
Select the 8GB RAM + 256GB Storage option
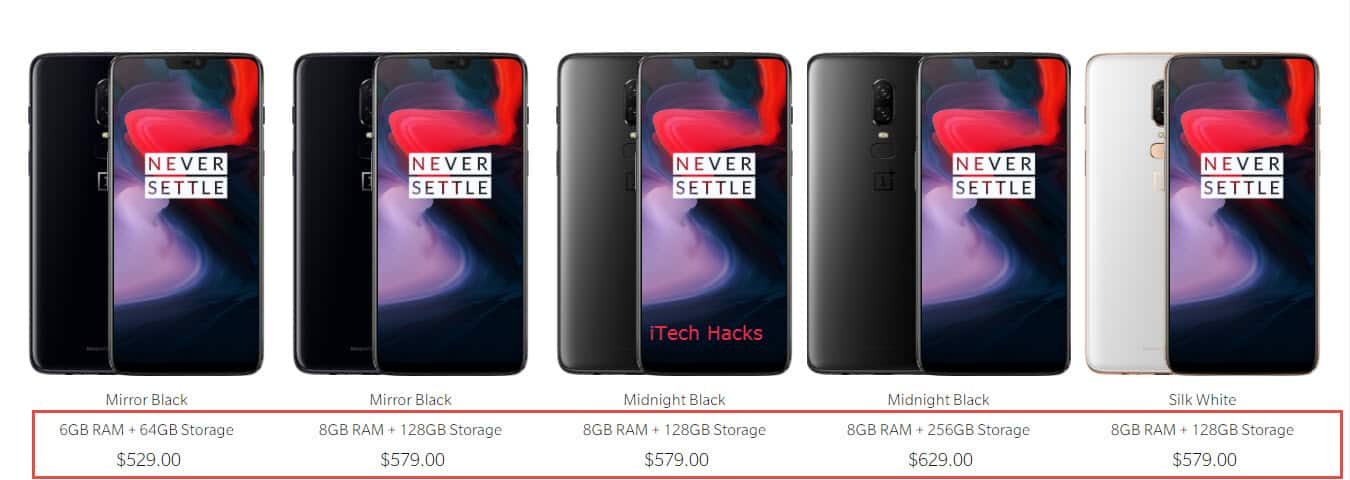click(x=938, y=430)
